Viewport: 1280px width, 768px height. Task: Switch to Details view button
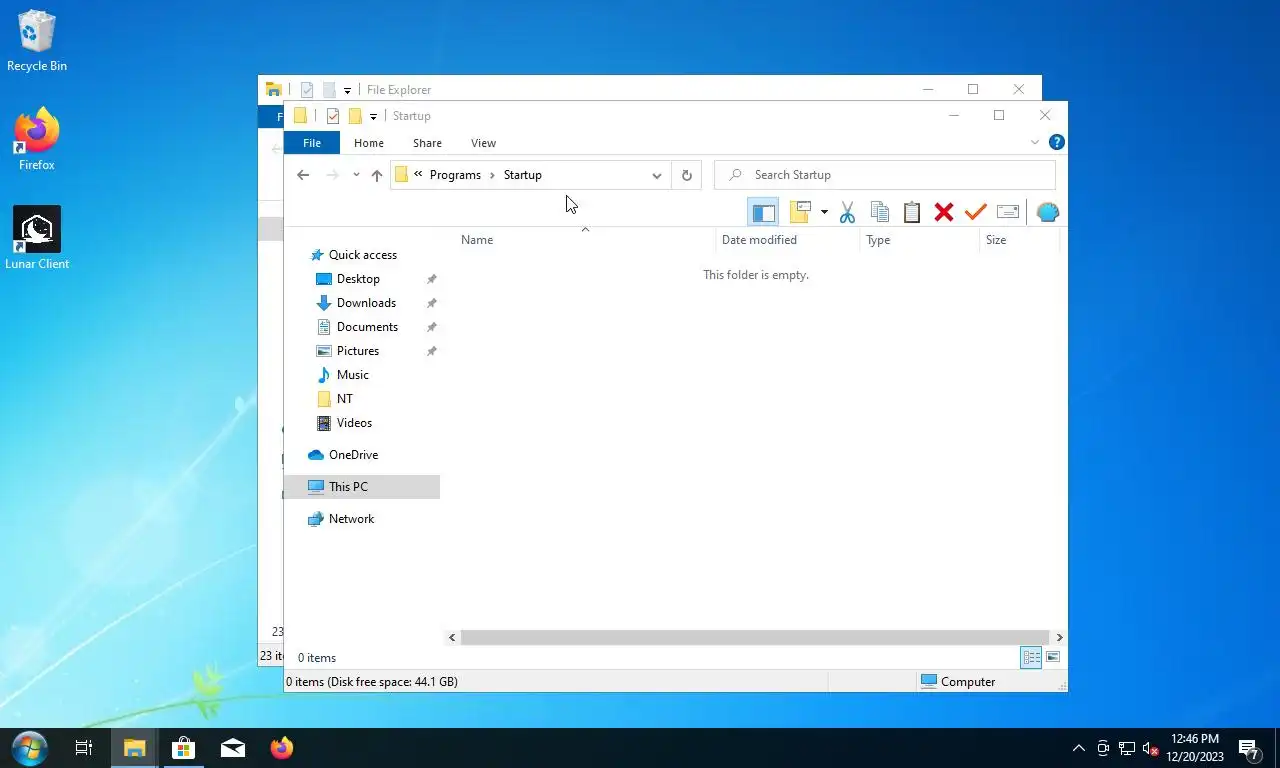(1031, 657)
